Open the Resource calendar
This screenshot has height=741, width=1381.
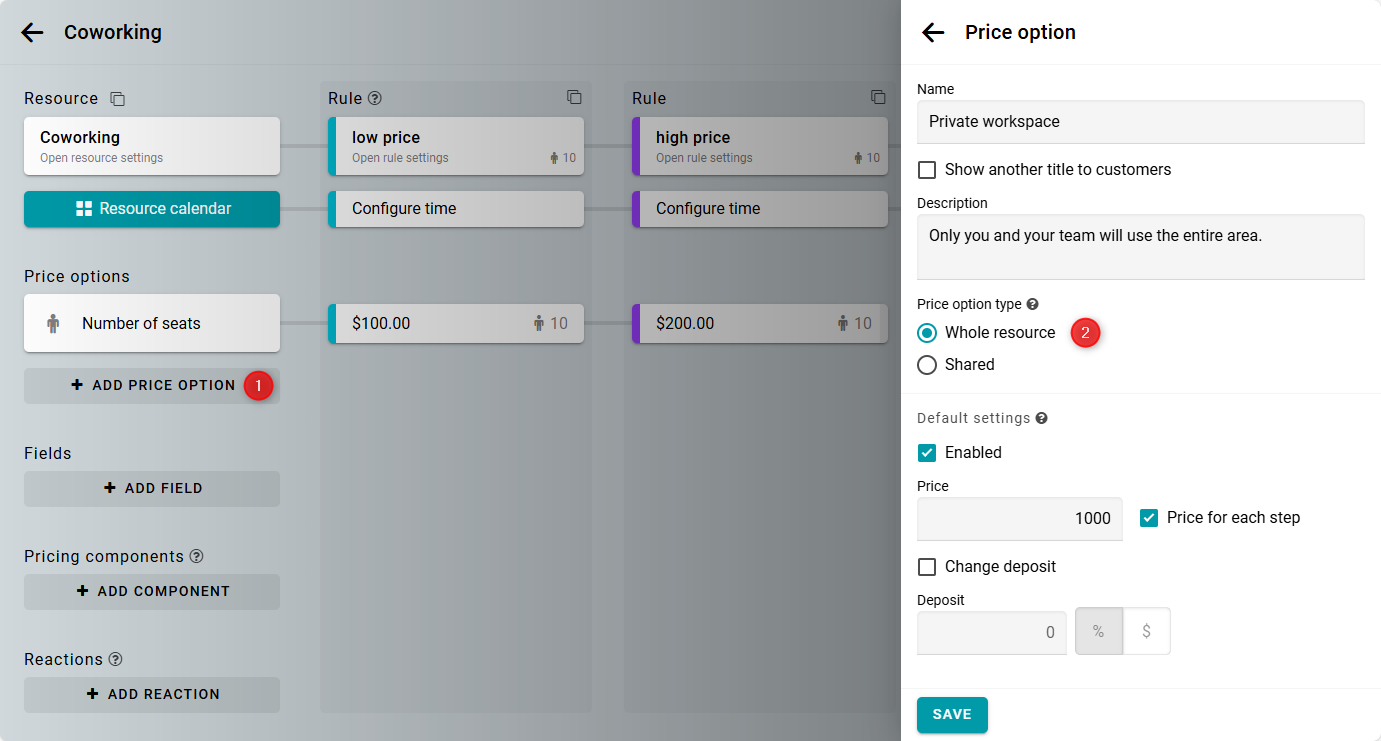[152, 209]
